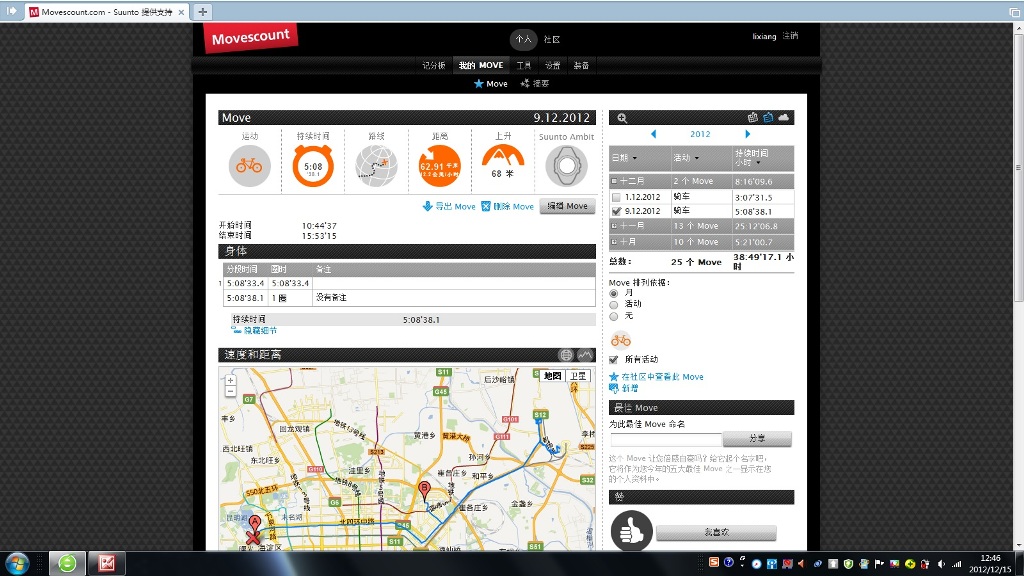The image size is (1024, 576).
Task: Click the magnifier search icon in calendar header
Action: click(x=622, y=118)
